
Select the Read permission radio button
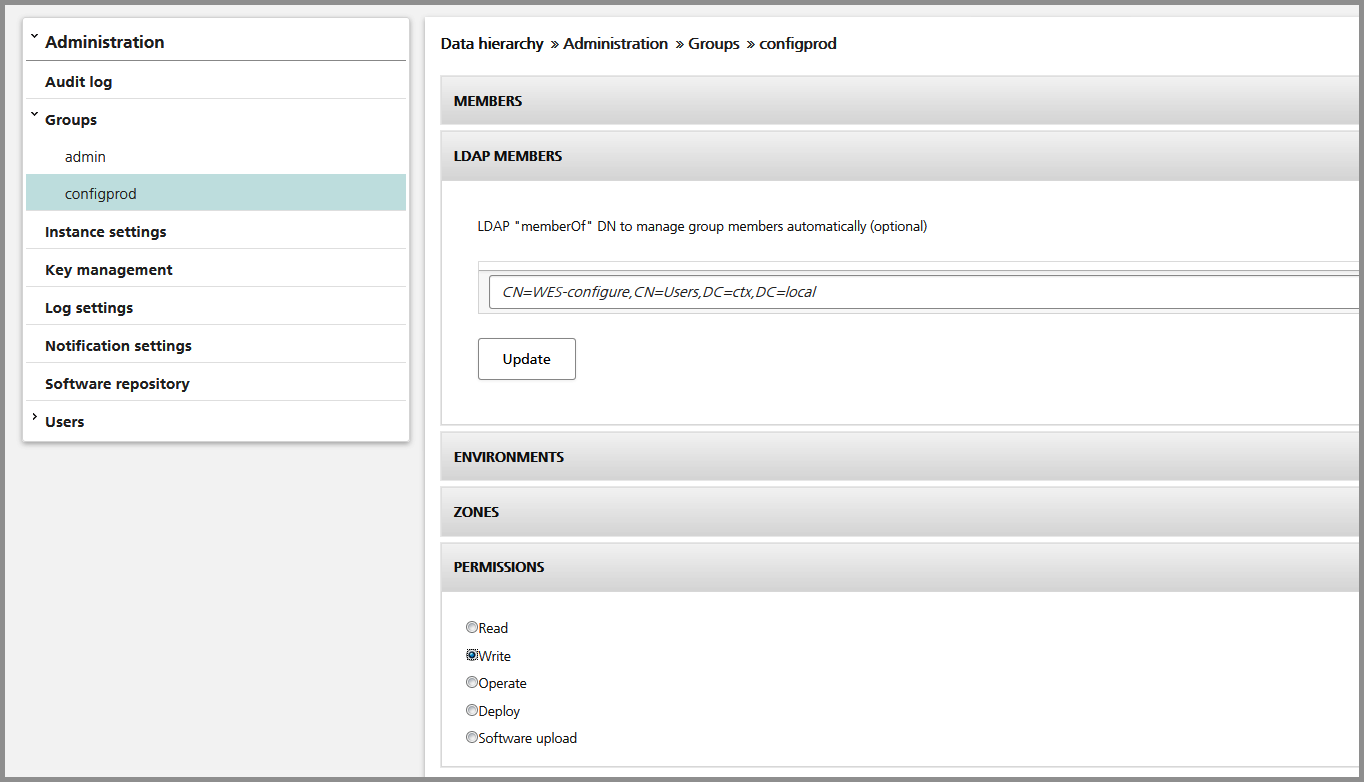[x=472, y=628]
